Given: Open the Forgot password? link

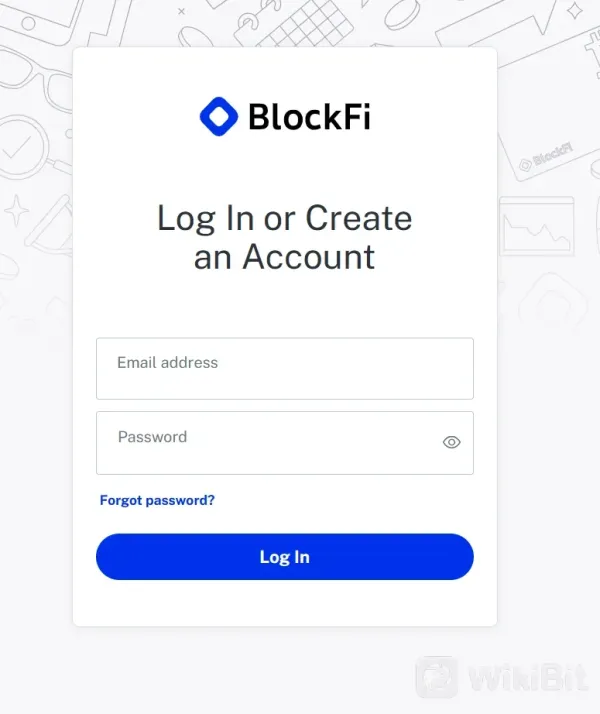Looking at the screenshot, I should (x=157, y=500).
